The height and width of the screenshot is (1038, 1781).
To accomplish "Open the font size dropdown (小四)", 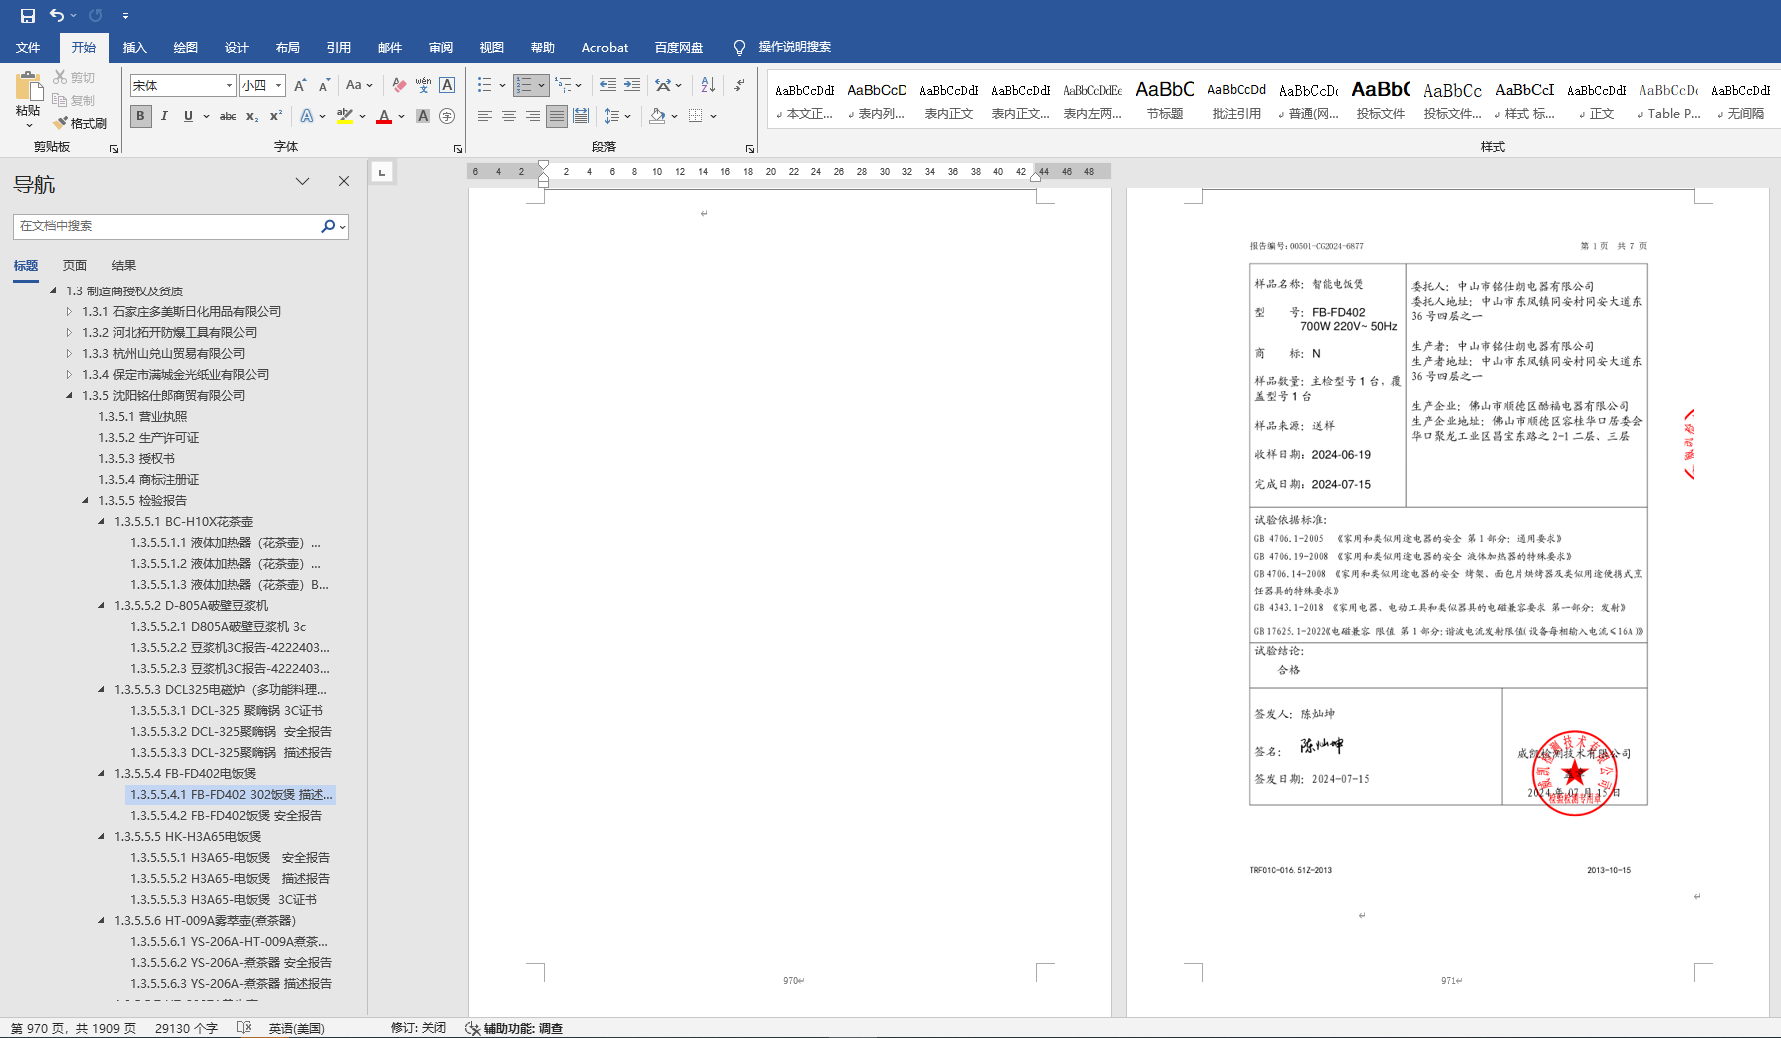I will pos(278,86).
